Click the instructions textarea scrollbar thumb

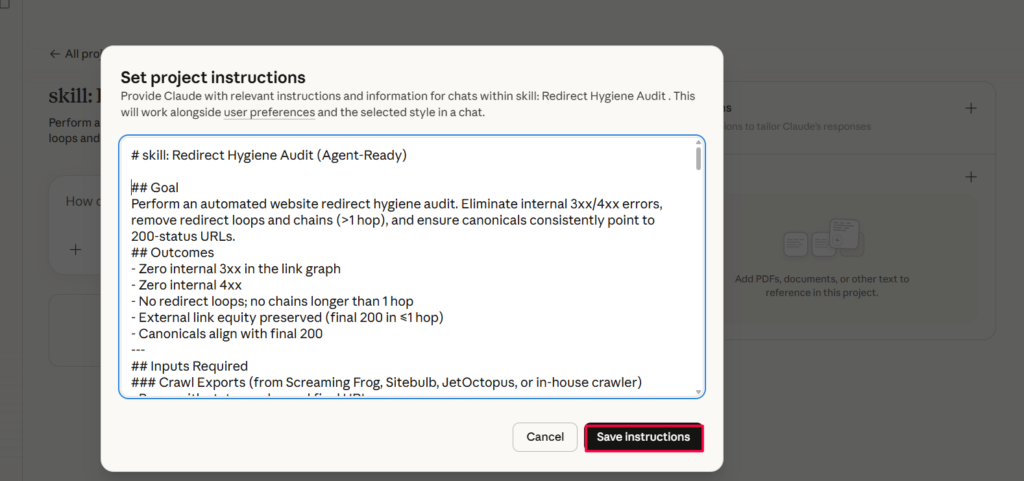698,159
